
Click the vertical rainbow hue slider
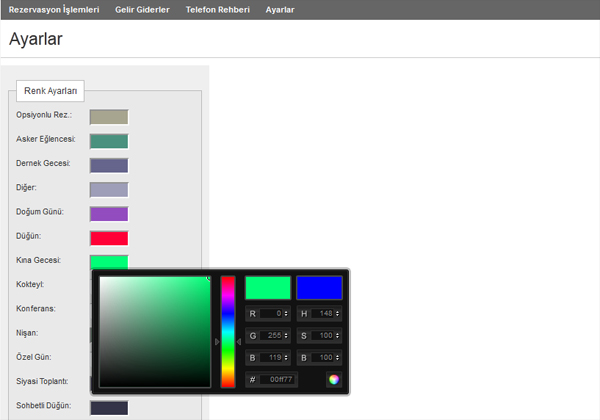coord(228,332)
